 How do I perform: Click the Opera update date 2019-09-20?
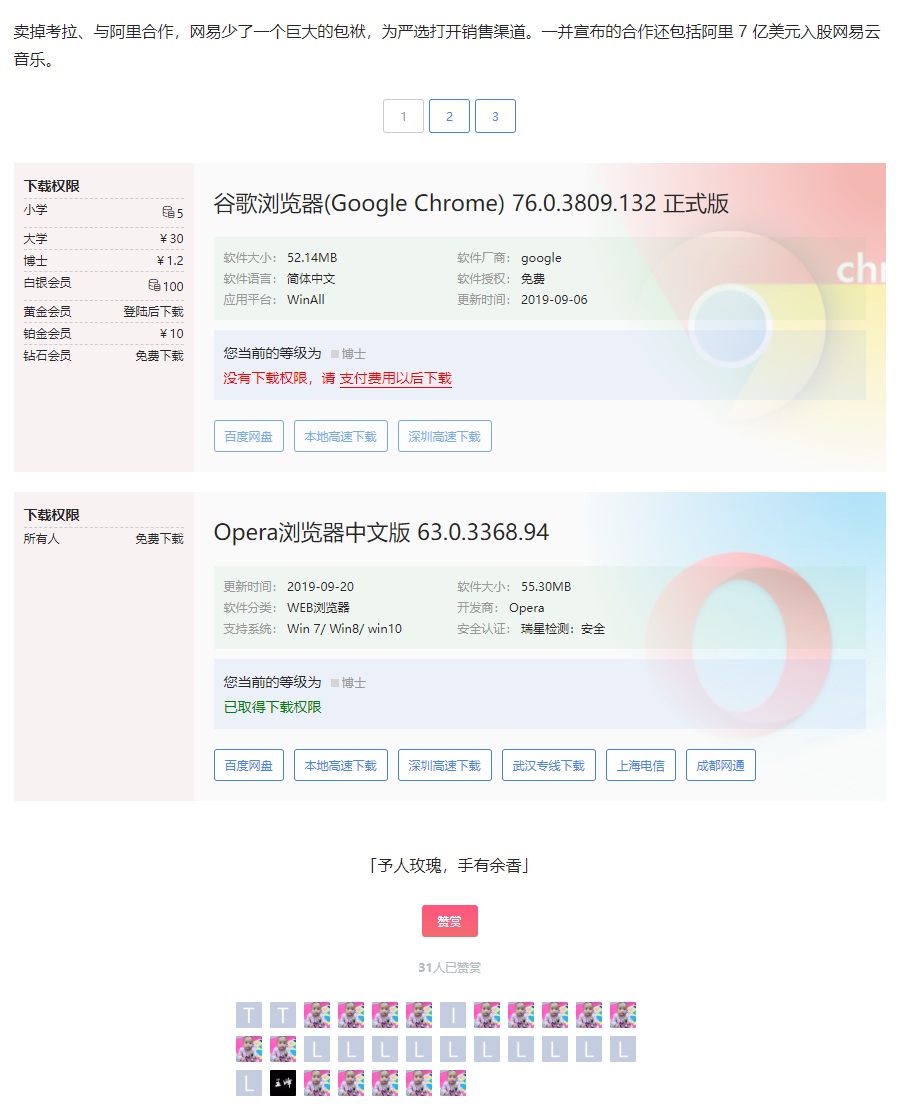pos(320,587)
